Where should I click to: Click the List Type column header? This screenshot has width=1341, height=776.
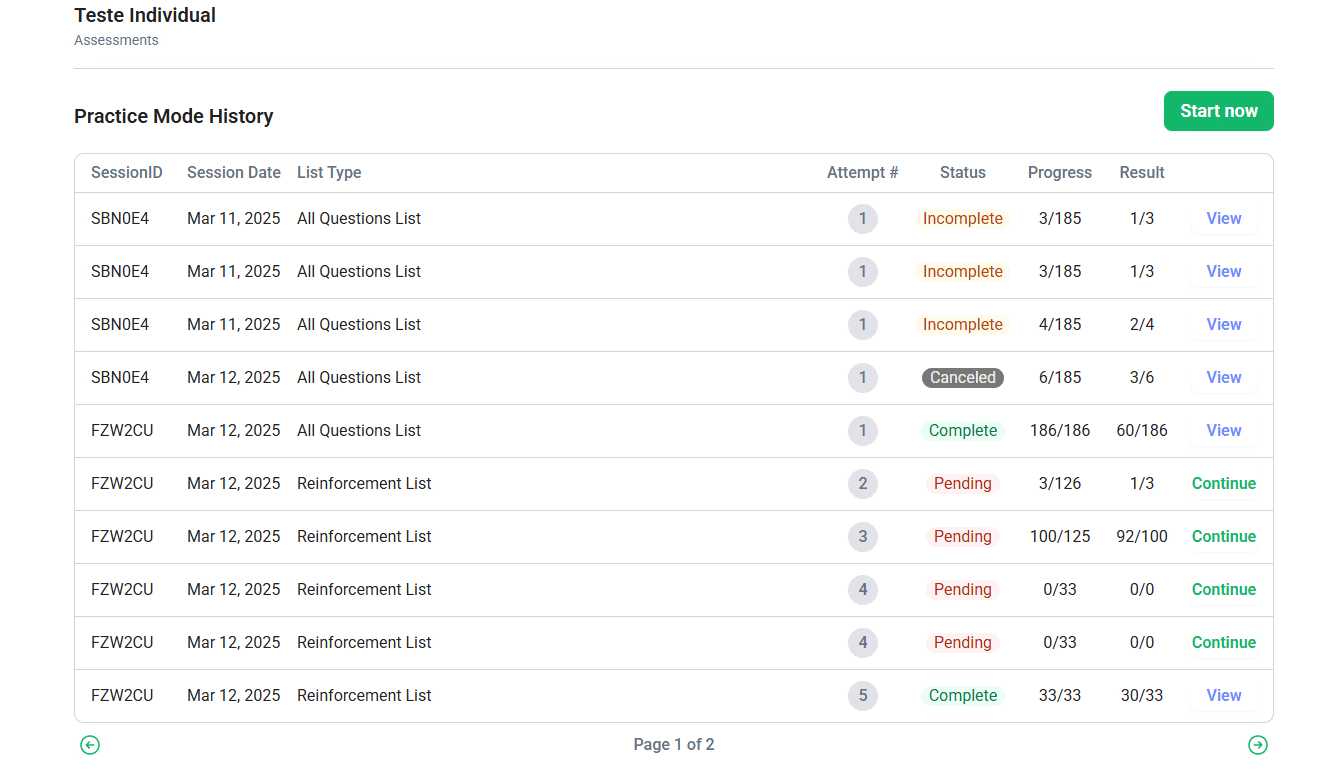tap(329, 173)
